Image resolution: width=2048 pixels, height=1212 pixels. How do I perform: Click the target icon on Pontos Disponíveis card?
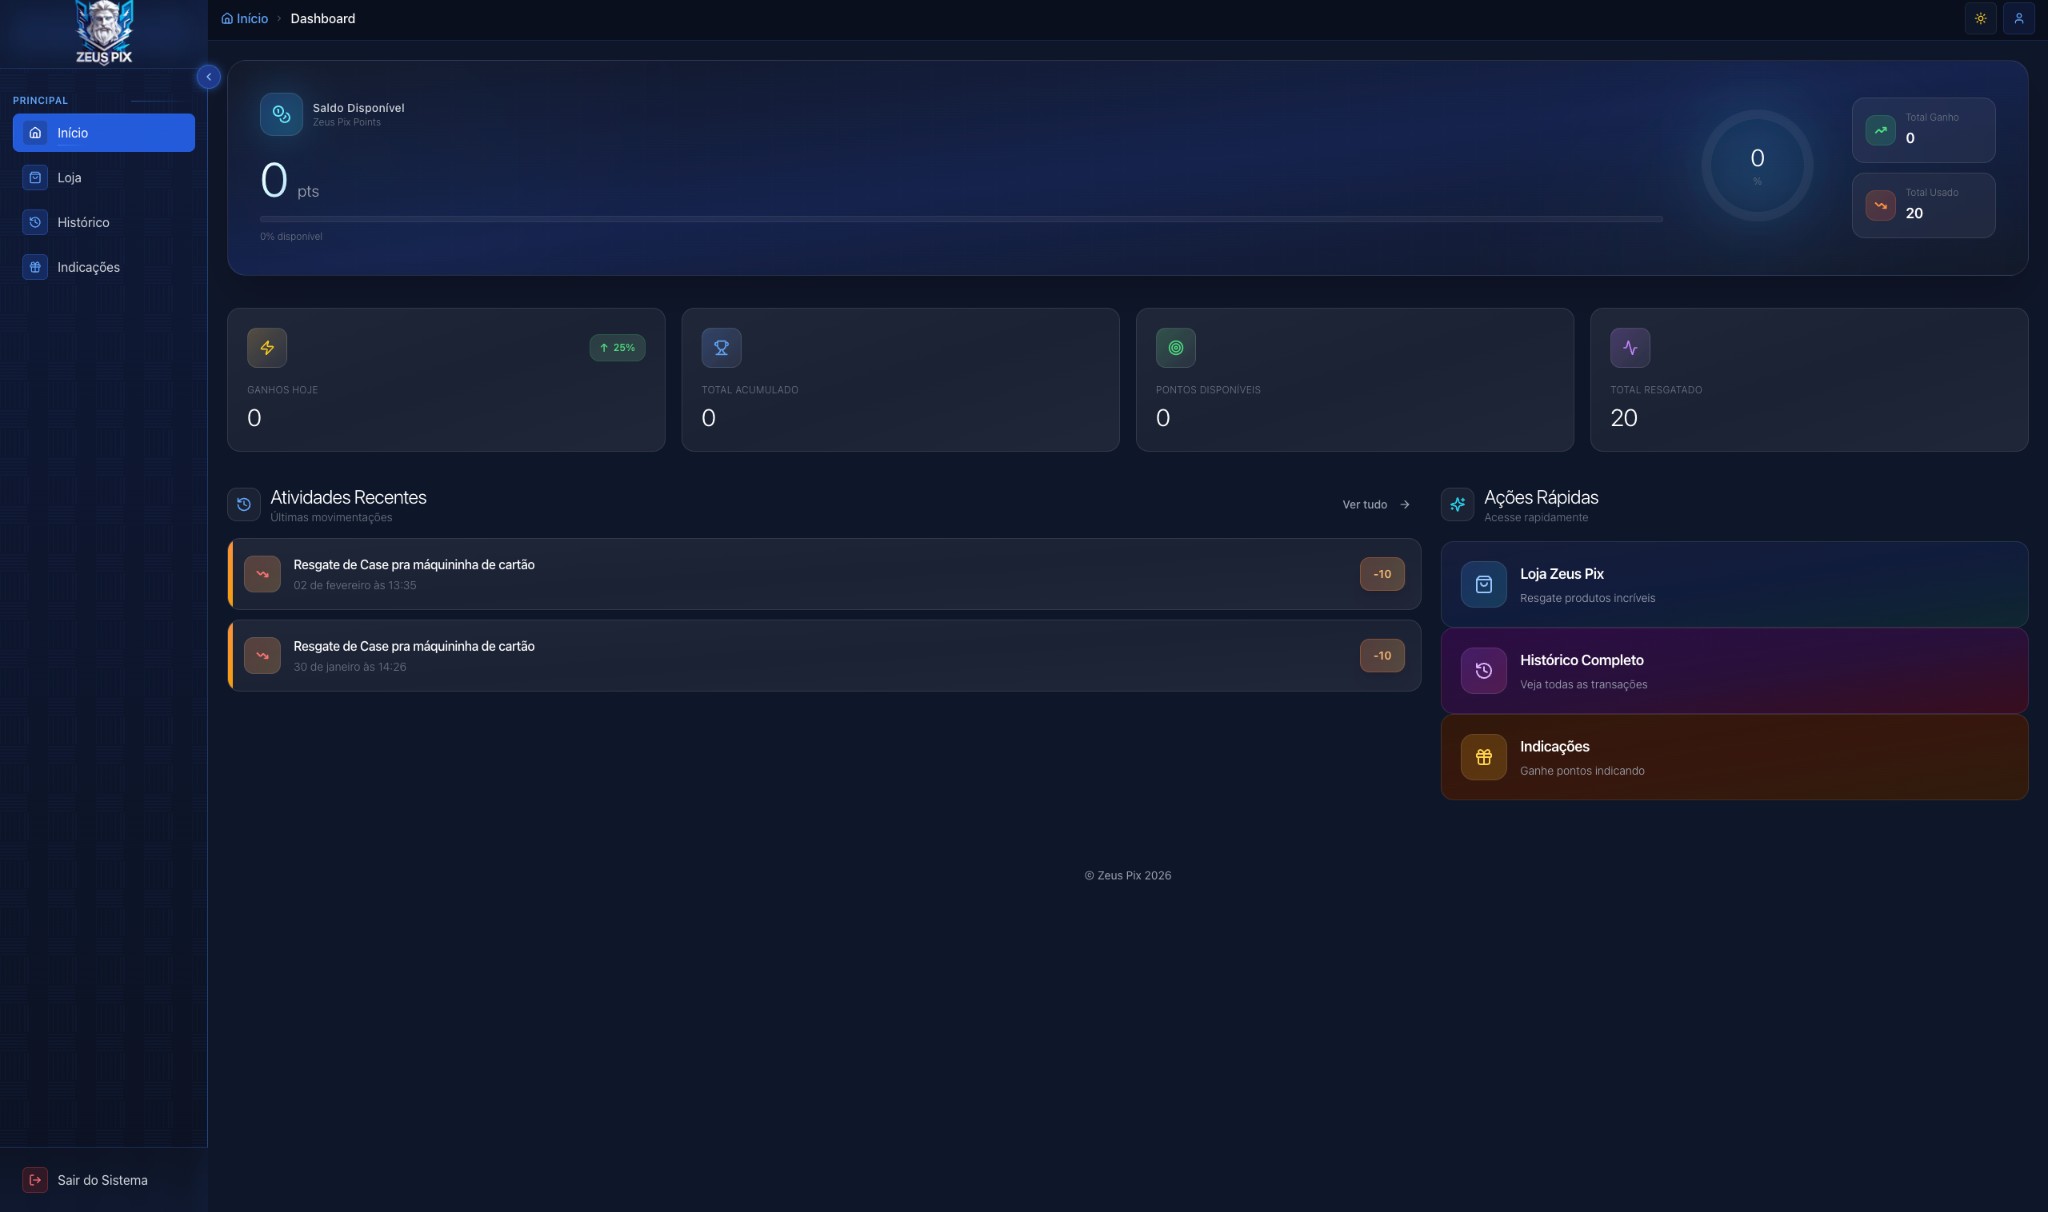[1175, 347]
